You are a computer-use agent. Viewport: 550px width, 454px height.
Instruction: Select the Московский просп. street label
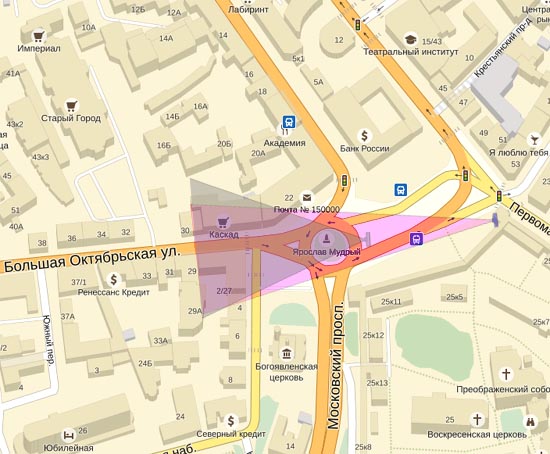point(335,365)
